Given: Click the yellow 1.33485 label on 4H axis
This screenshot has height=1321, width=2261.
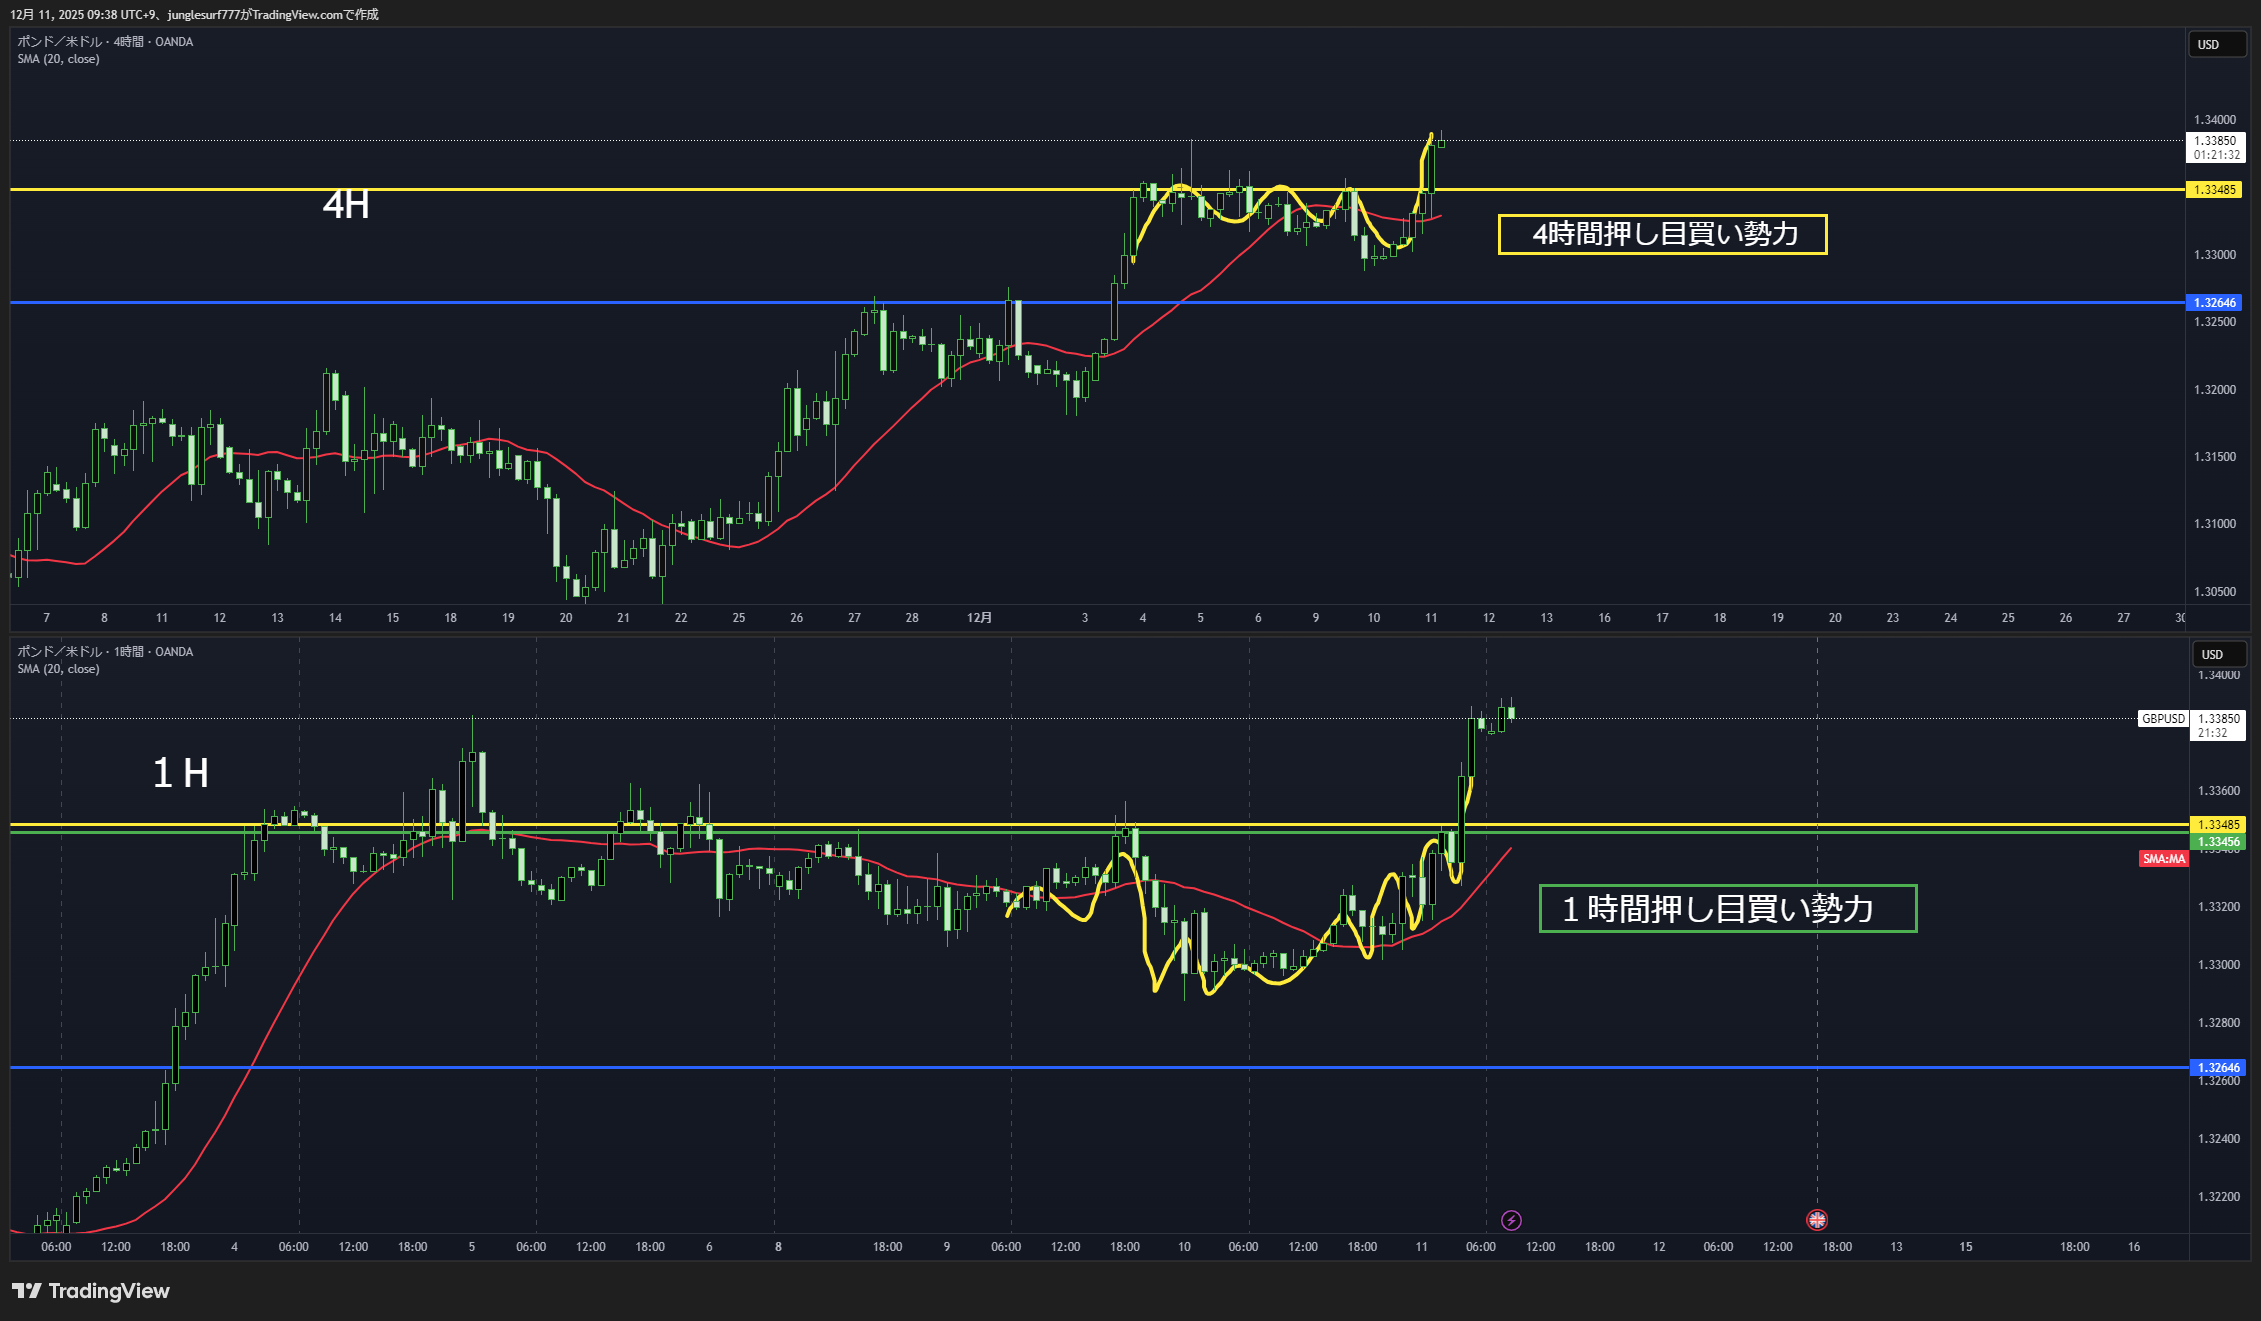Looking at the screenshot, I should click(2214, 190).
